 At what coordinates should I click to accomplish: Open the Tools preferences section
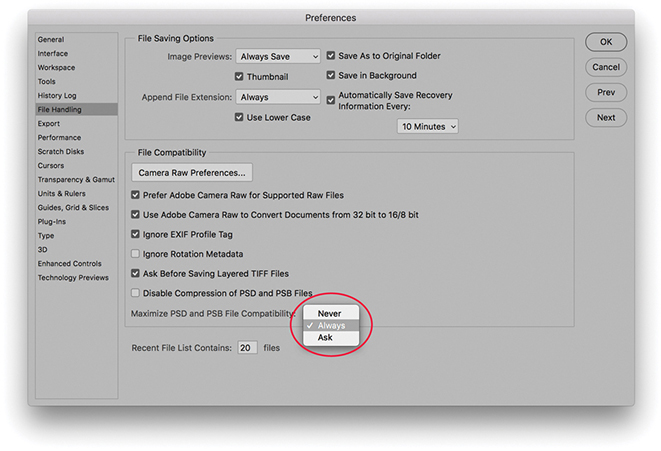coord(46,81)
